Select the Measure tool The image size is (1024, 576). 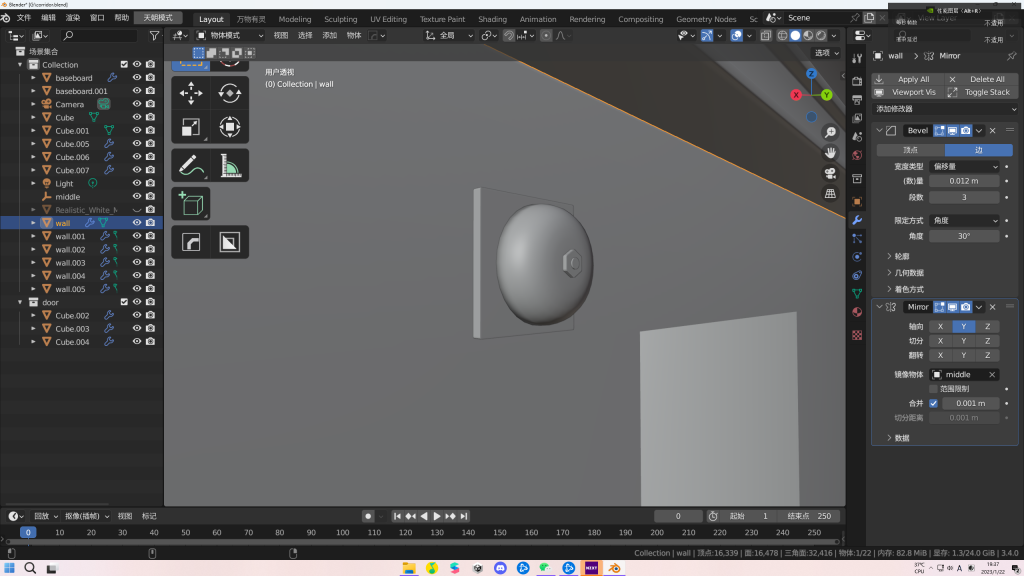point(229,165)
